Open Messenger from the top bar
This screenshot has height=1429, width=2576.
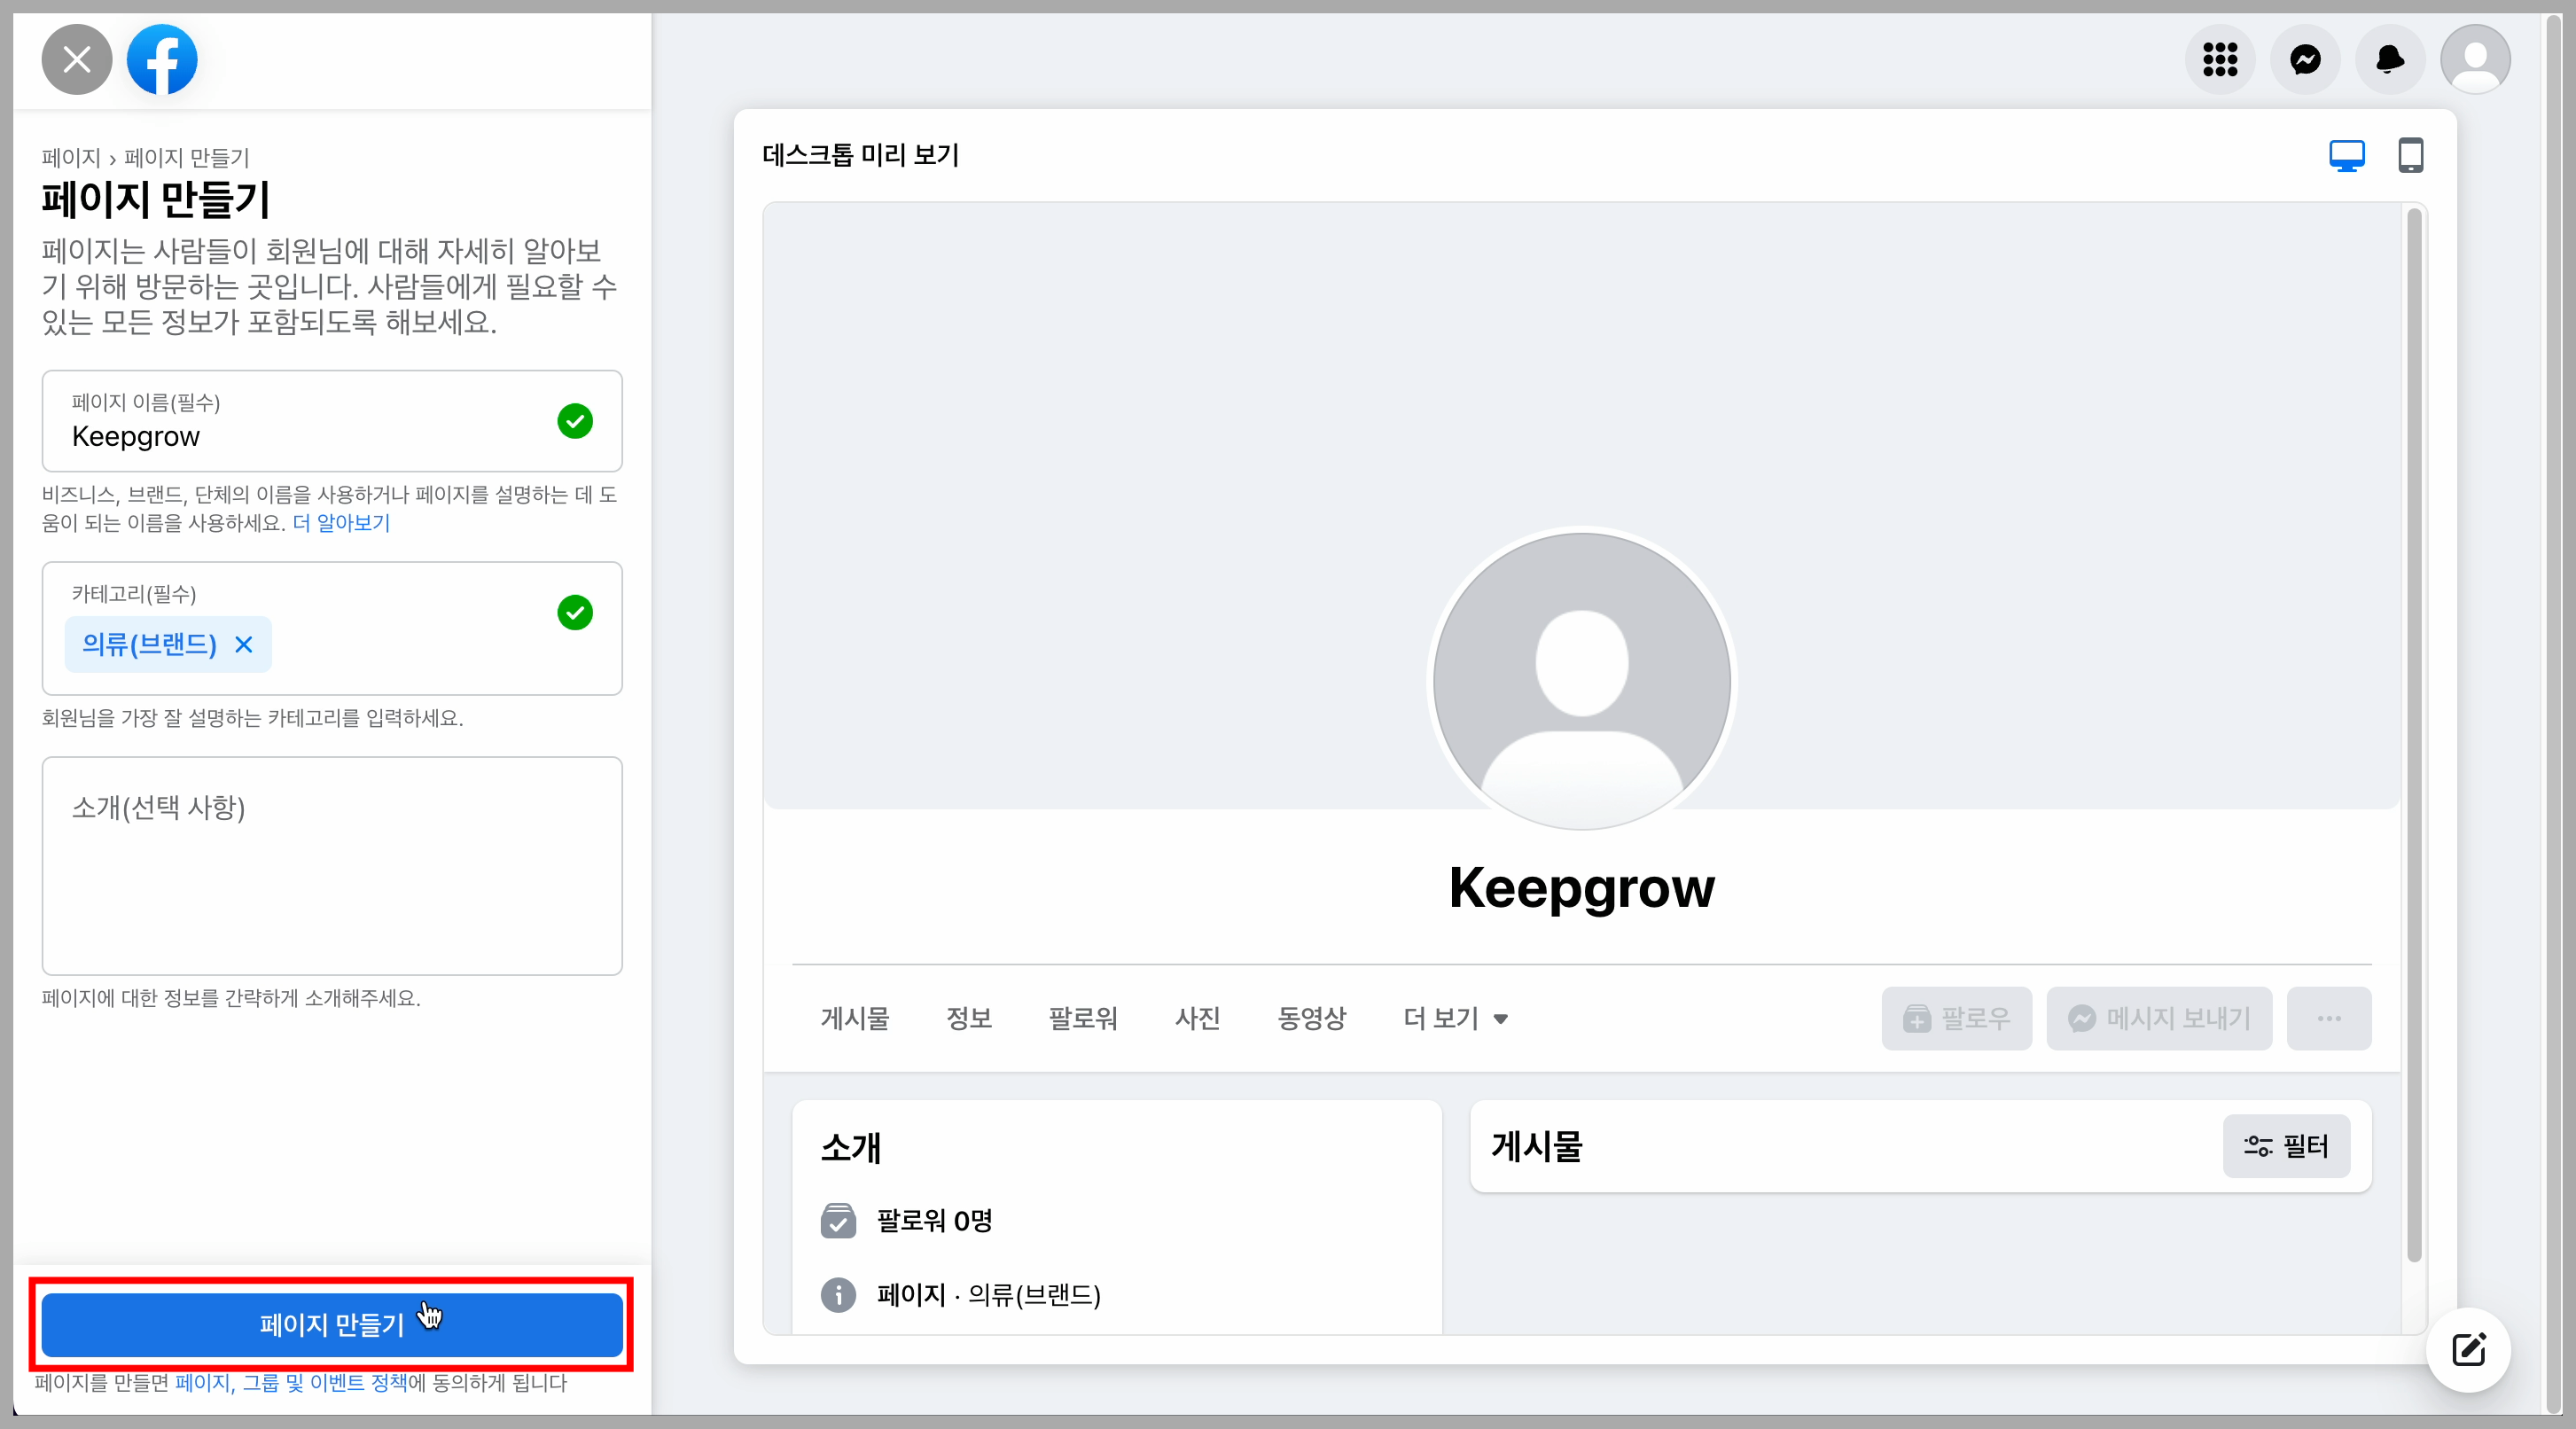tap(2305, 60)
